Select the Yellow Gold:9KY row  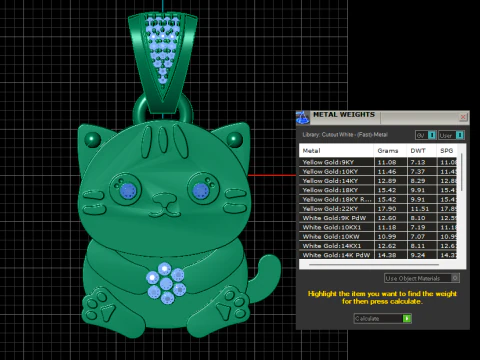coord(378,162)
